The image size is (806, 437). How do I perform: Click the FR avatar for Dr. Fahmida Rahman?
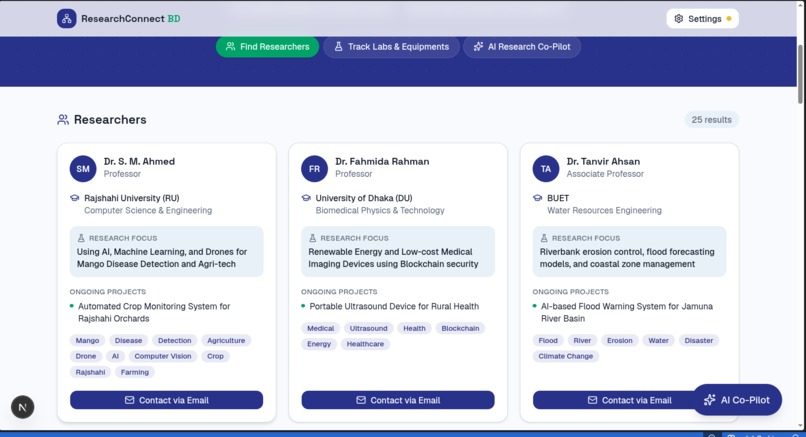pos(314,169)
